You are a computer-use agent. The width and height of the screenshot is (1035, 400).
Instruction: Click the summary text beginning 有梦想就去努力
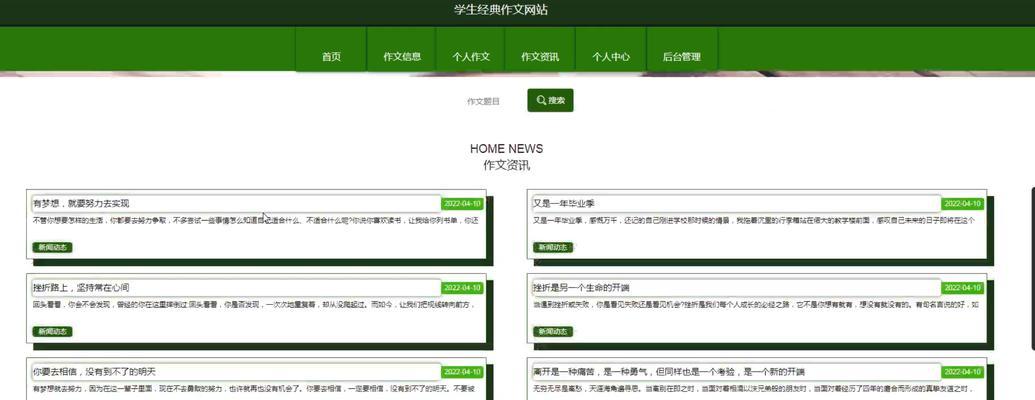[x=255, y=389]
